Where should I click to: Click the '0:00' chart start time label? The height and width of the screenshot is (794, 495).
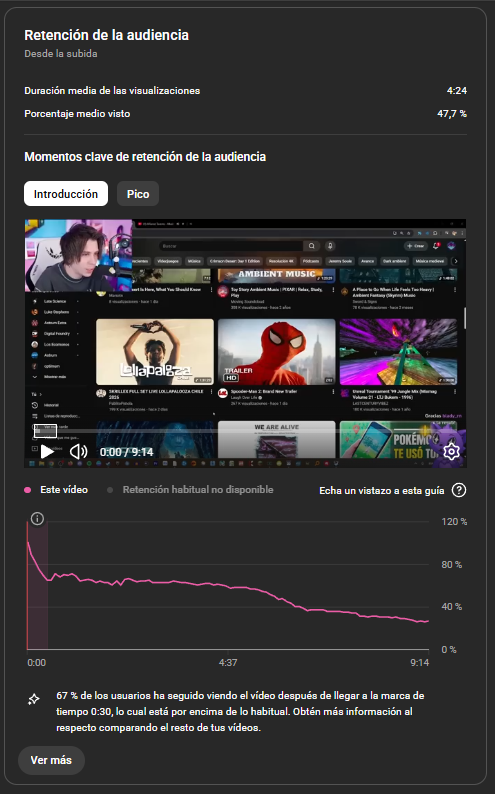[36, 662]
